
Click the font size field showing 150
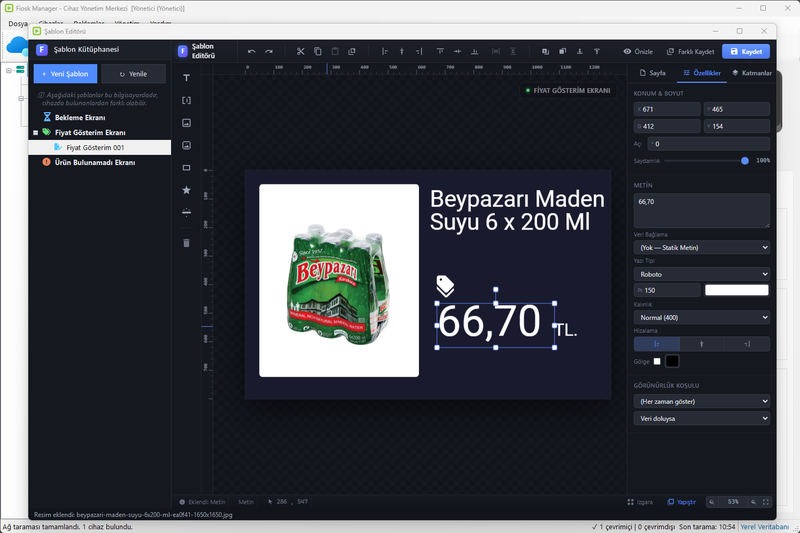pos(667,290)
